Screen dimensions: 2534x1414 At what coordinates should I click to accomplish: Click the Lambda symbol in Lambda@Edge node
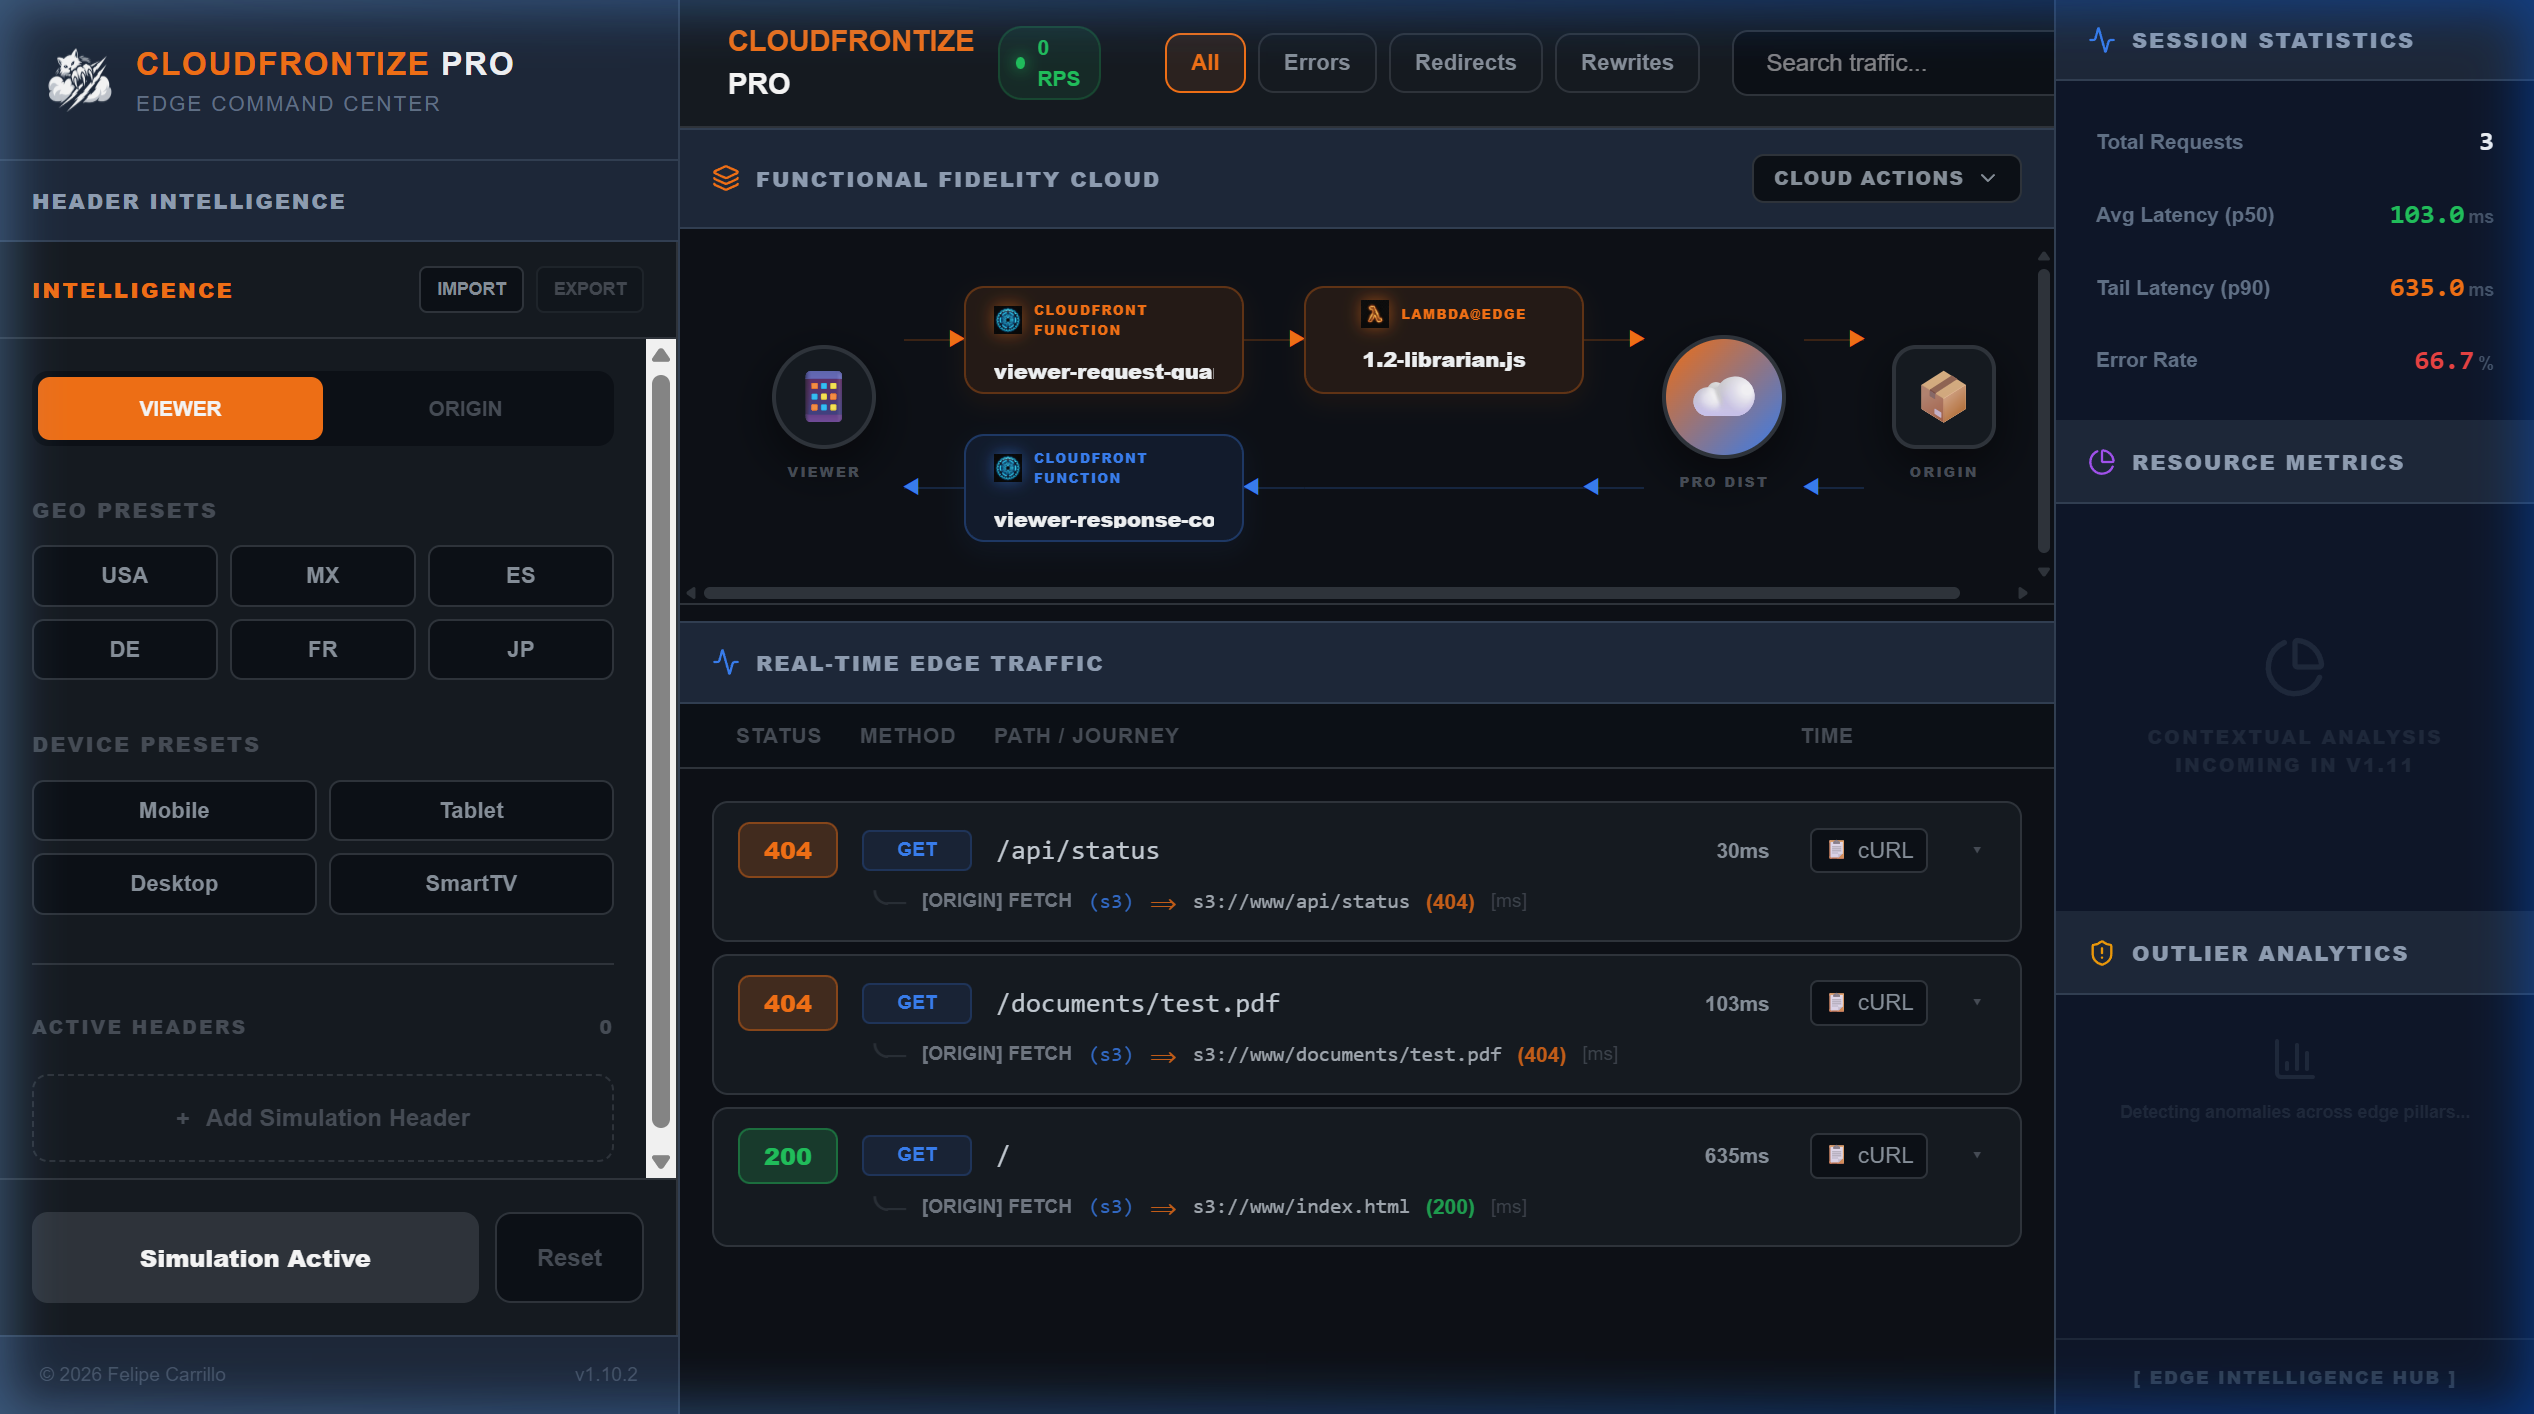pos(1375,314)
